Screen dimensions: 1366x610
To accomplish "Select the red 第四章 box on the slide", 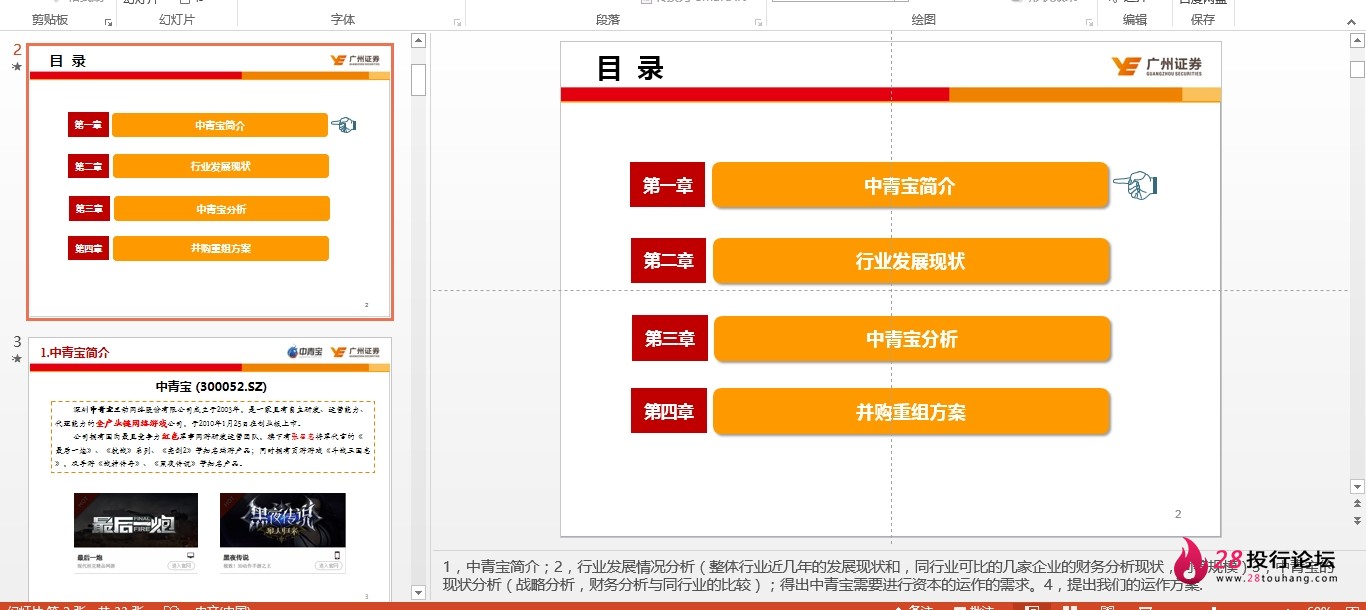I will [x=669, y=411].
